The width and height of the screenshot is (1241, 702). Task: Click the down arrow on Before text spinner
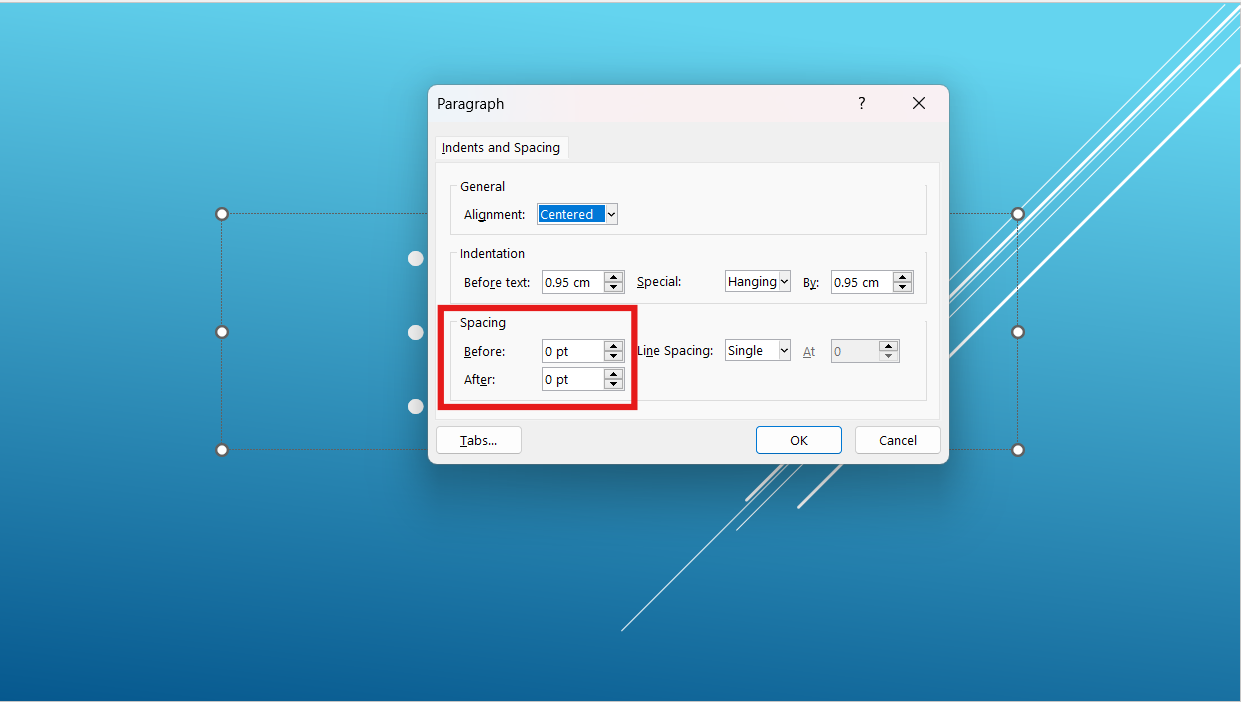coord(613,286)
